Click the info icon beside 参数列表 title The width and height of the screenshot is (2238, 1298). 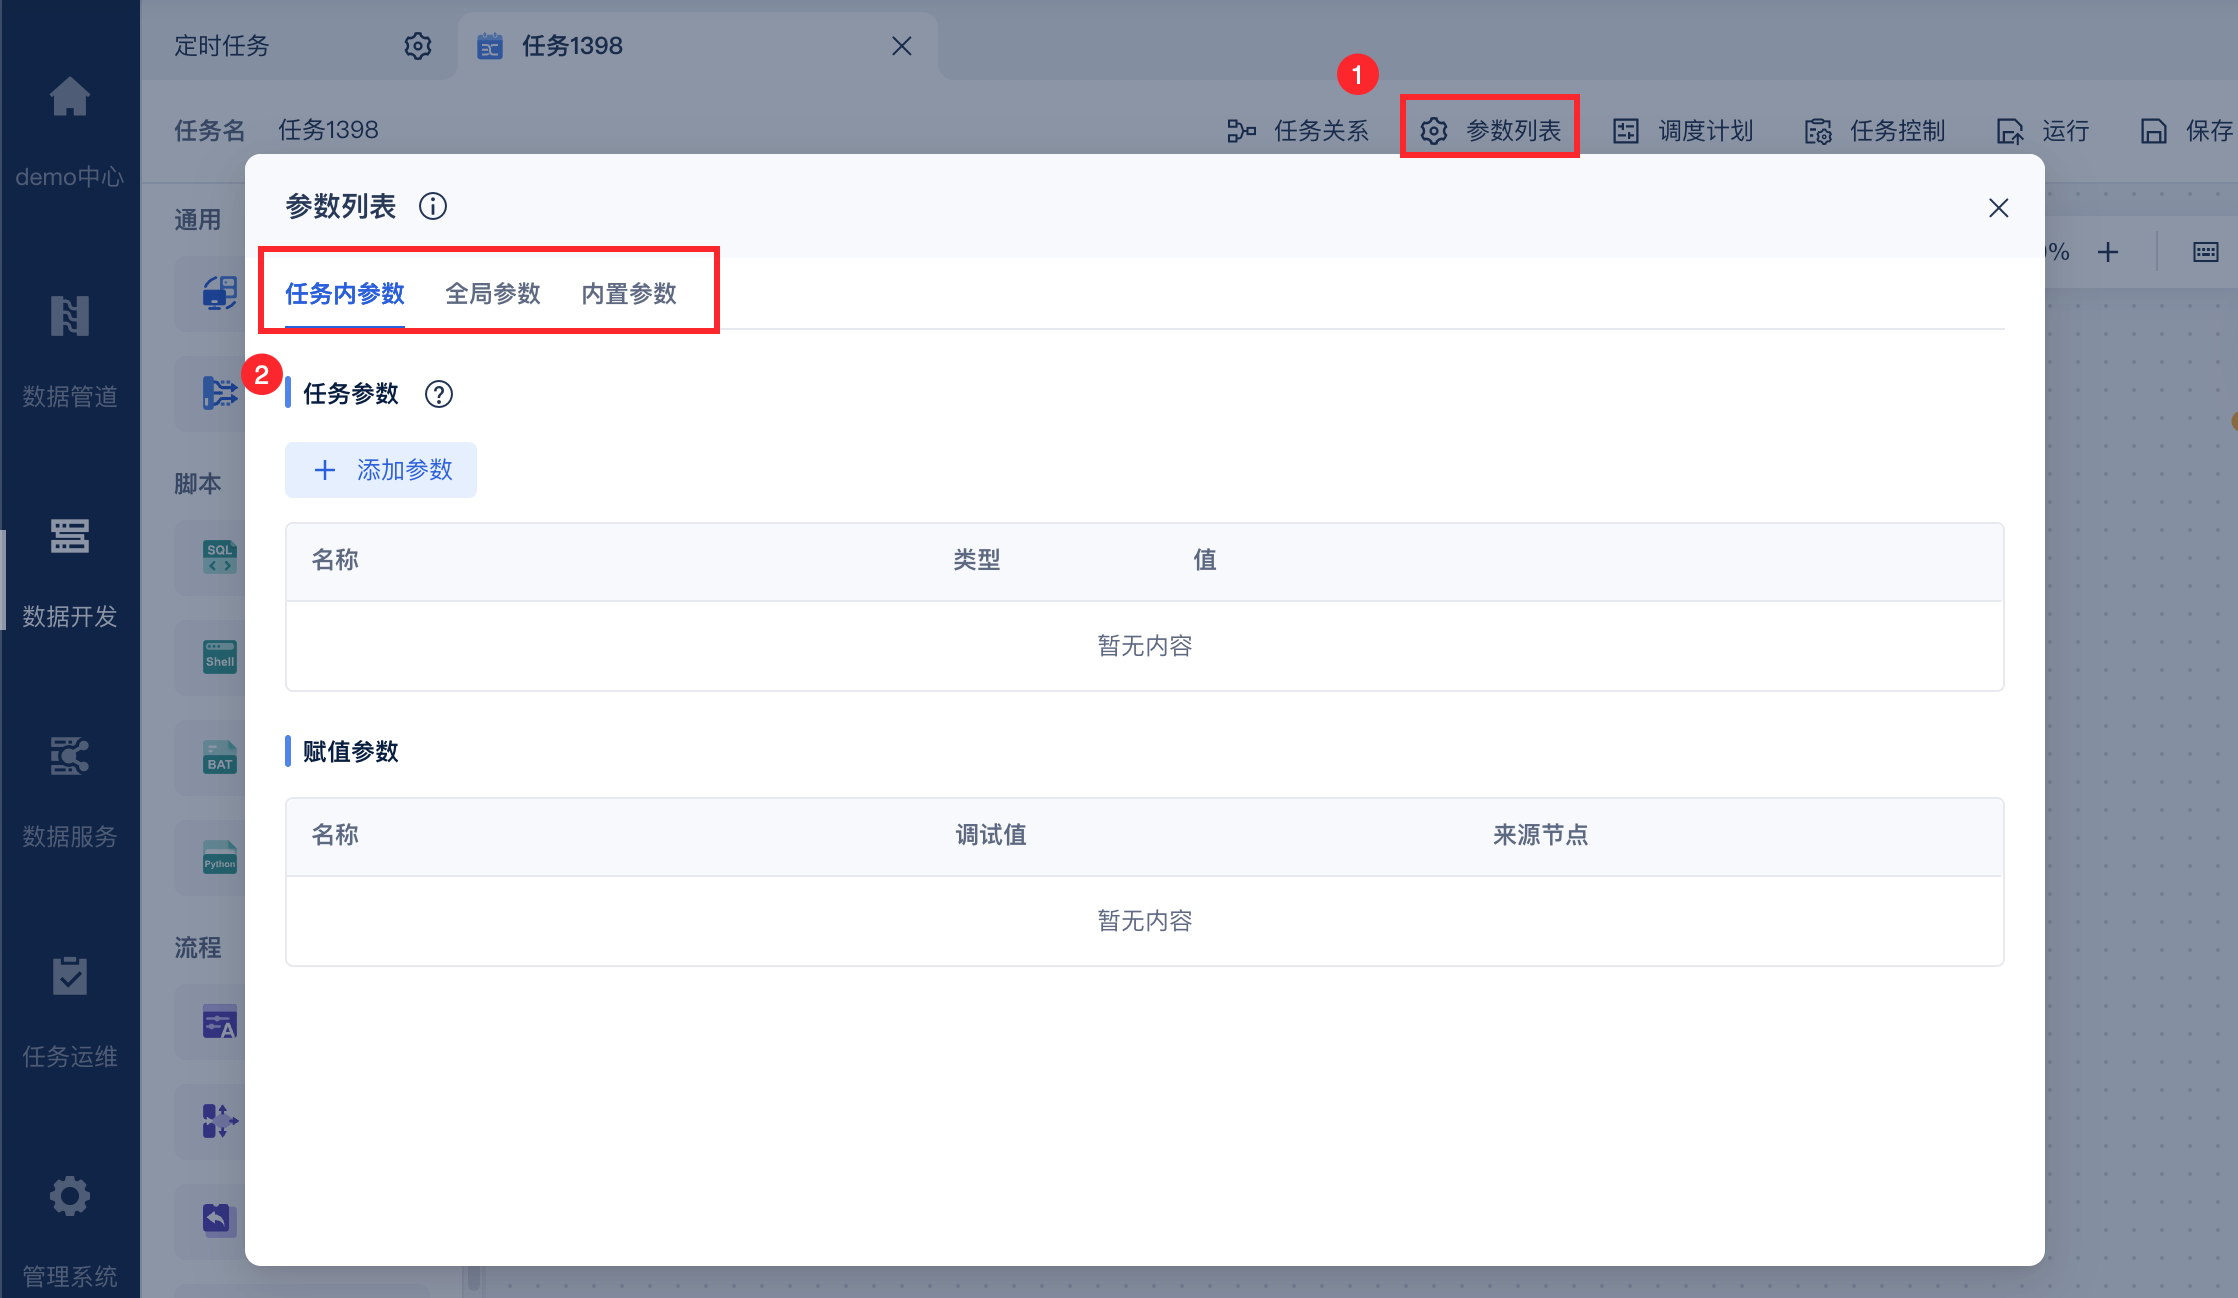point(432,206)
